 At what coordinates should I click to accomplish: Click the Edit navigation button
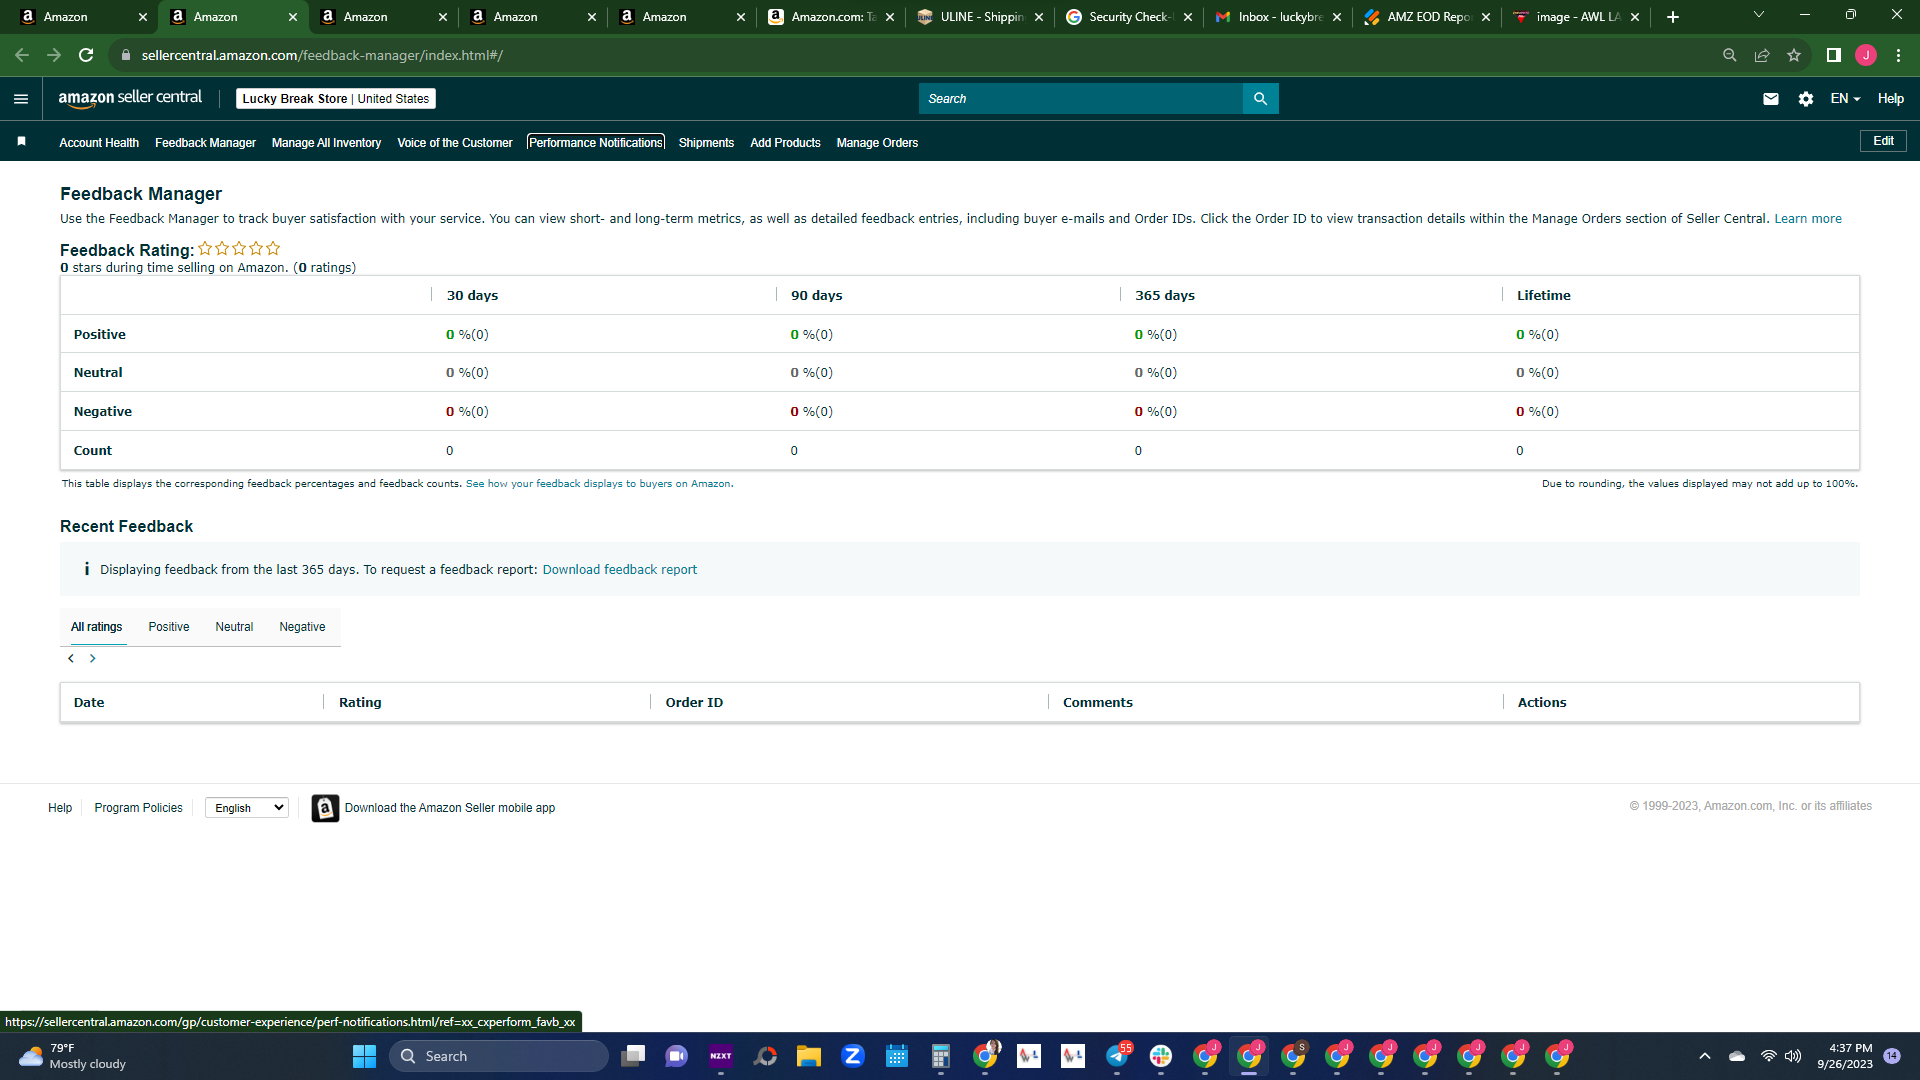pos(1883,141)
